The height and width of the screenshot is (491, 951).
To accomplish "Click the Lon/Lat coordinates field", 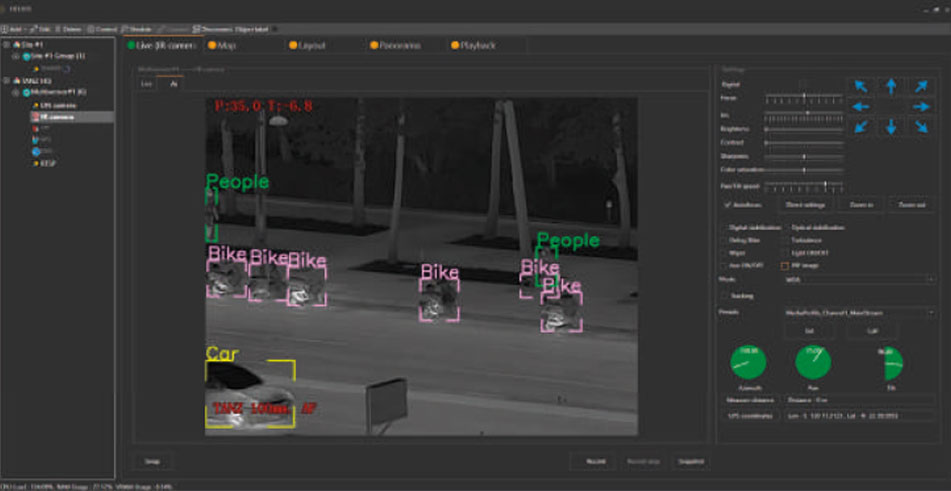I will pos(859,416).
